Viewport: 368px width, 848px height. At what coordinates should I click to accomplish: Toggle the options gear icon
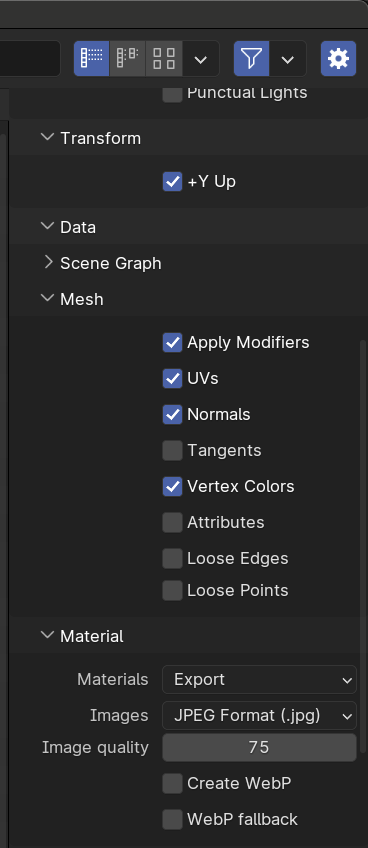pyautogui.click(x=338, y=58)
